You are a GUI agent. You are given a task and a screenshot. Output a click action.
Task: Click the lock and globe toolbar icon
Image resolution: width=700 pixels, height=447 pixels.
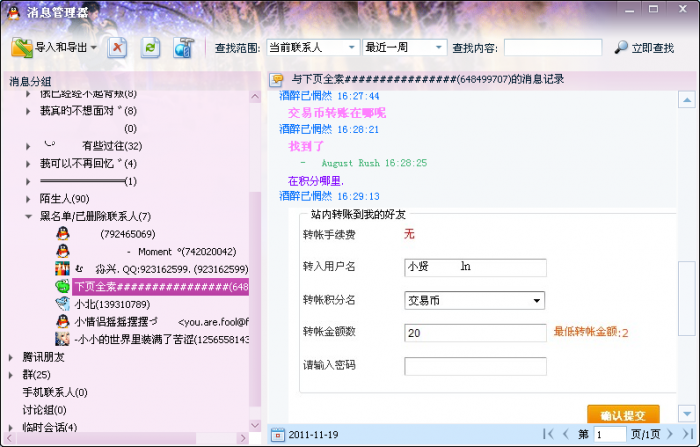click(183, 47)
